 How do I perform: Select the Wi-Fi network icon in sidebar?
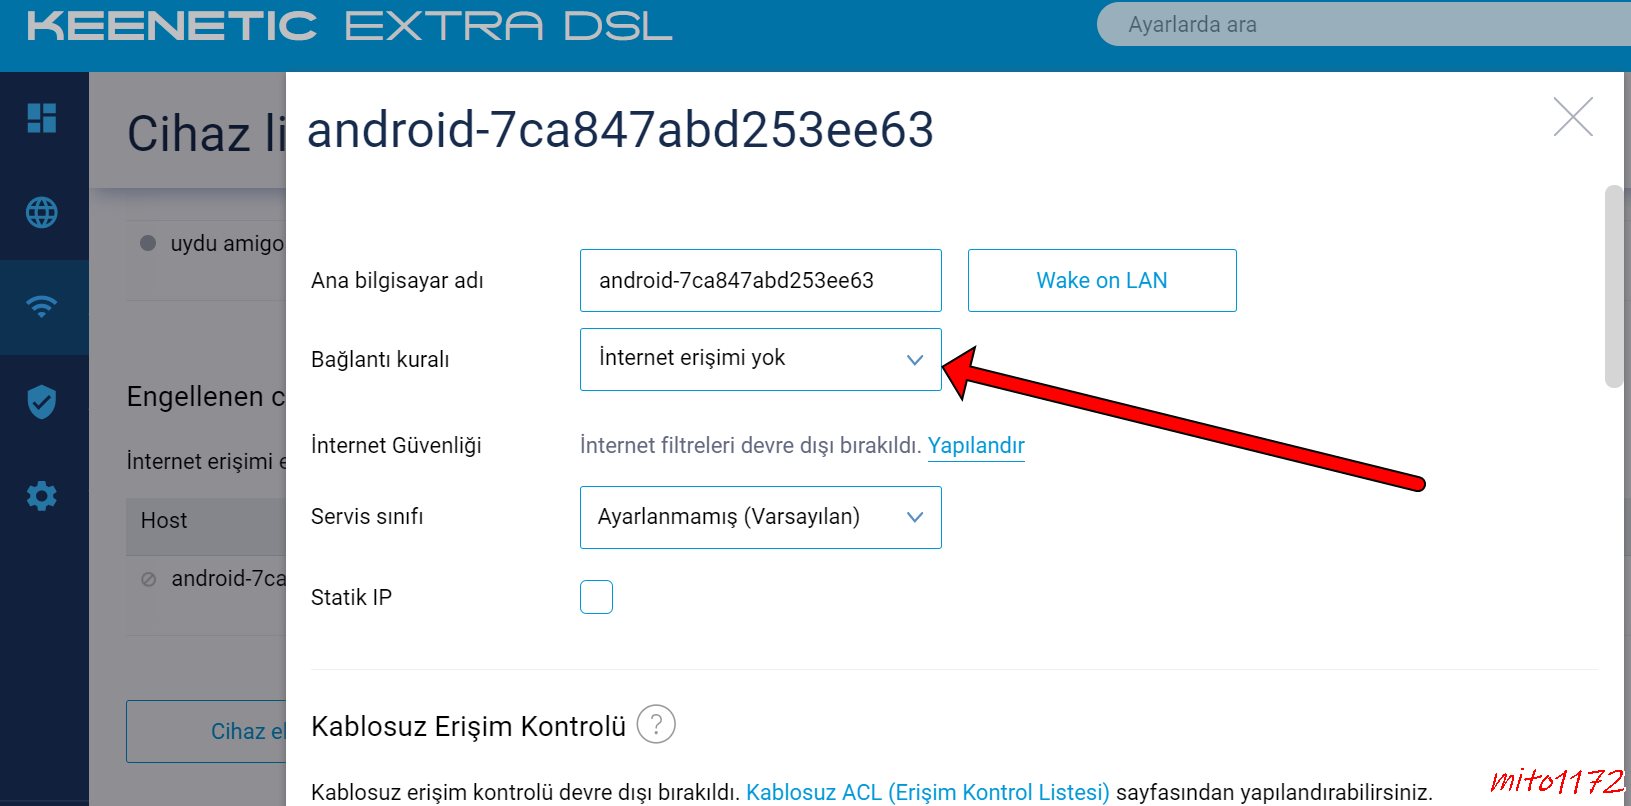42,306
